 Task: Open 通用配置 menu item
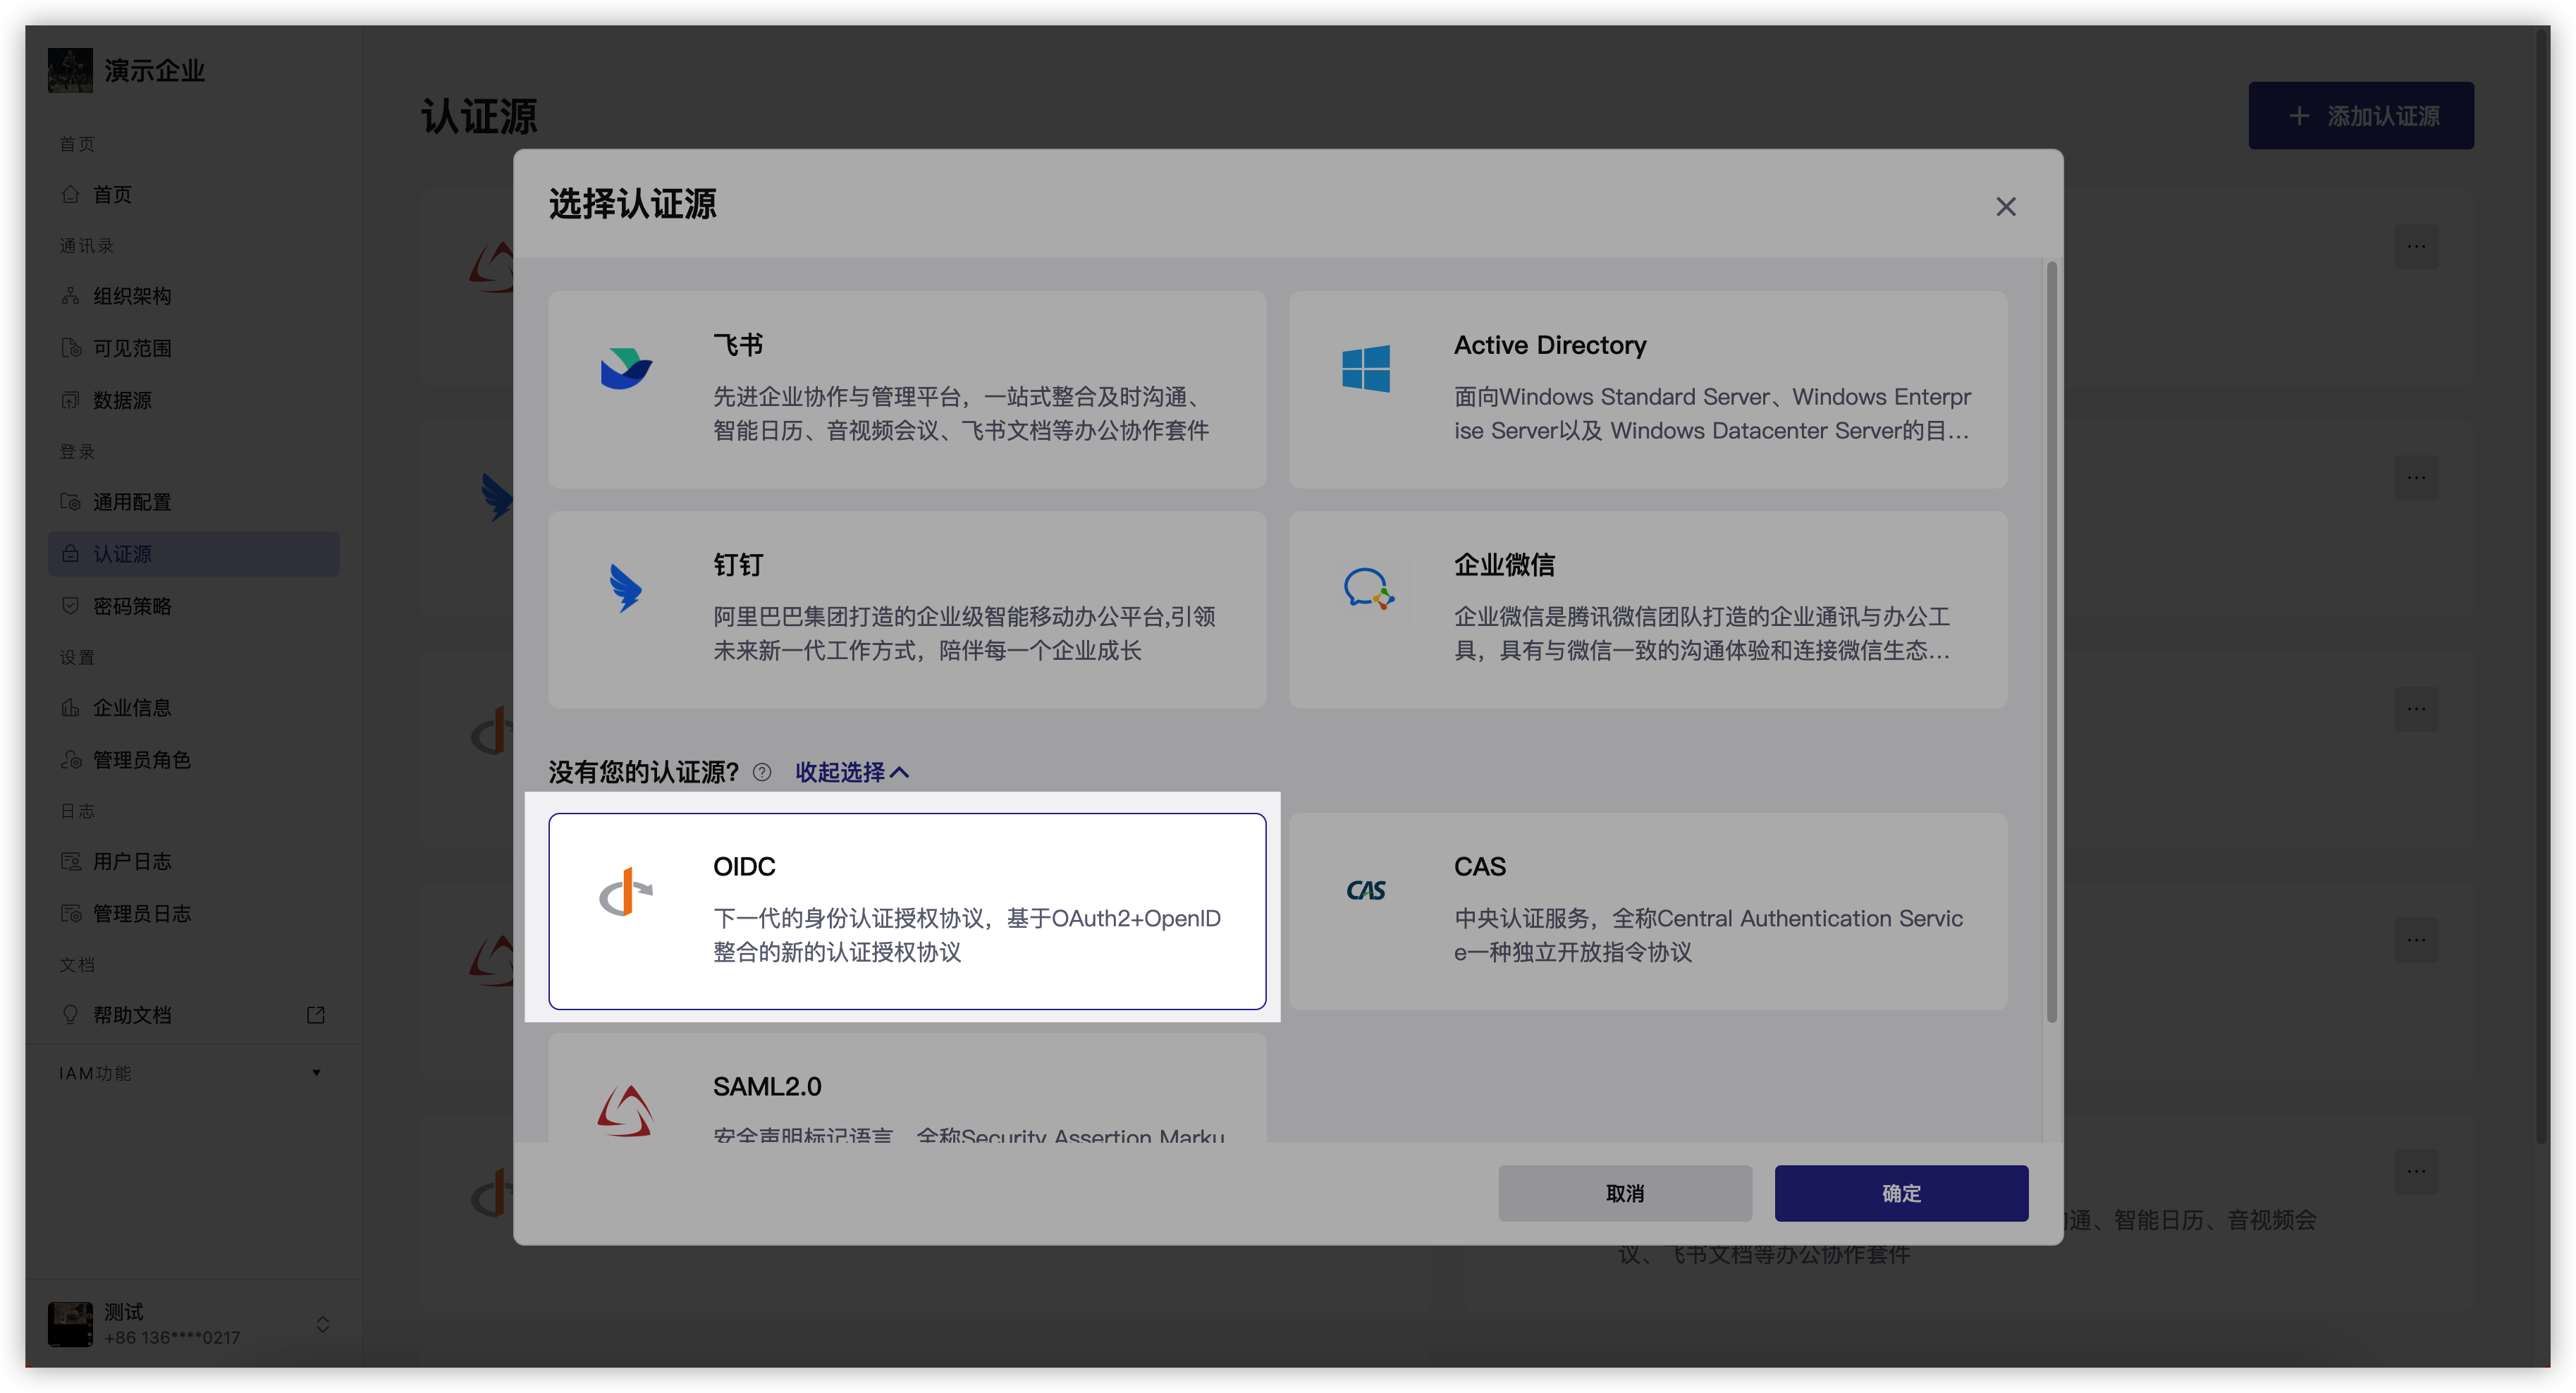coord(193,502)
